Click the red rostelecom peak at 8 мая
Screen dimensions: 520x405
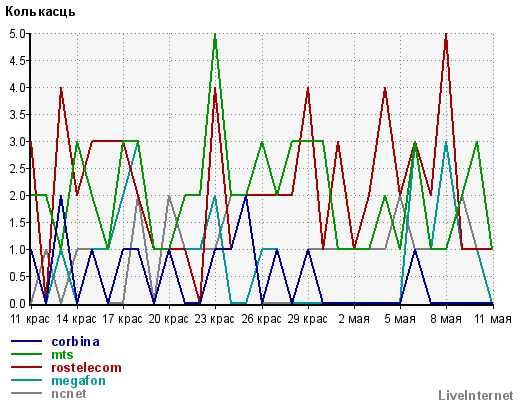[446, 34]
